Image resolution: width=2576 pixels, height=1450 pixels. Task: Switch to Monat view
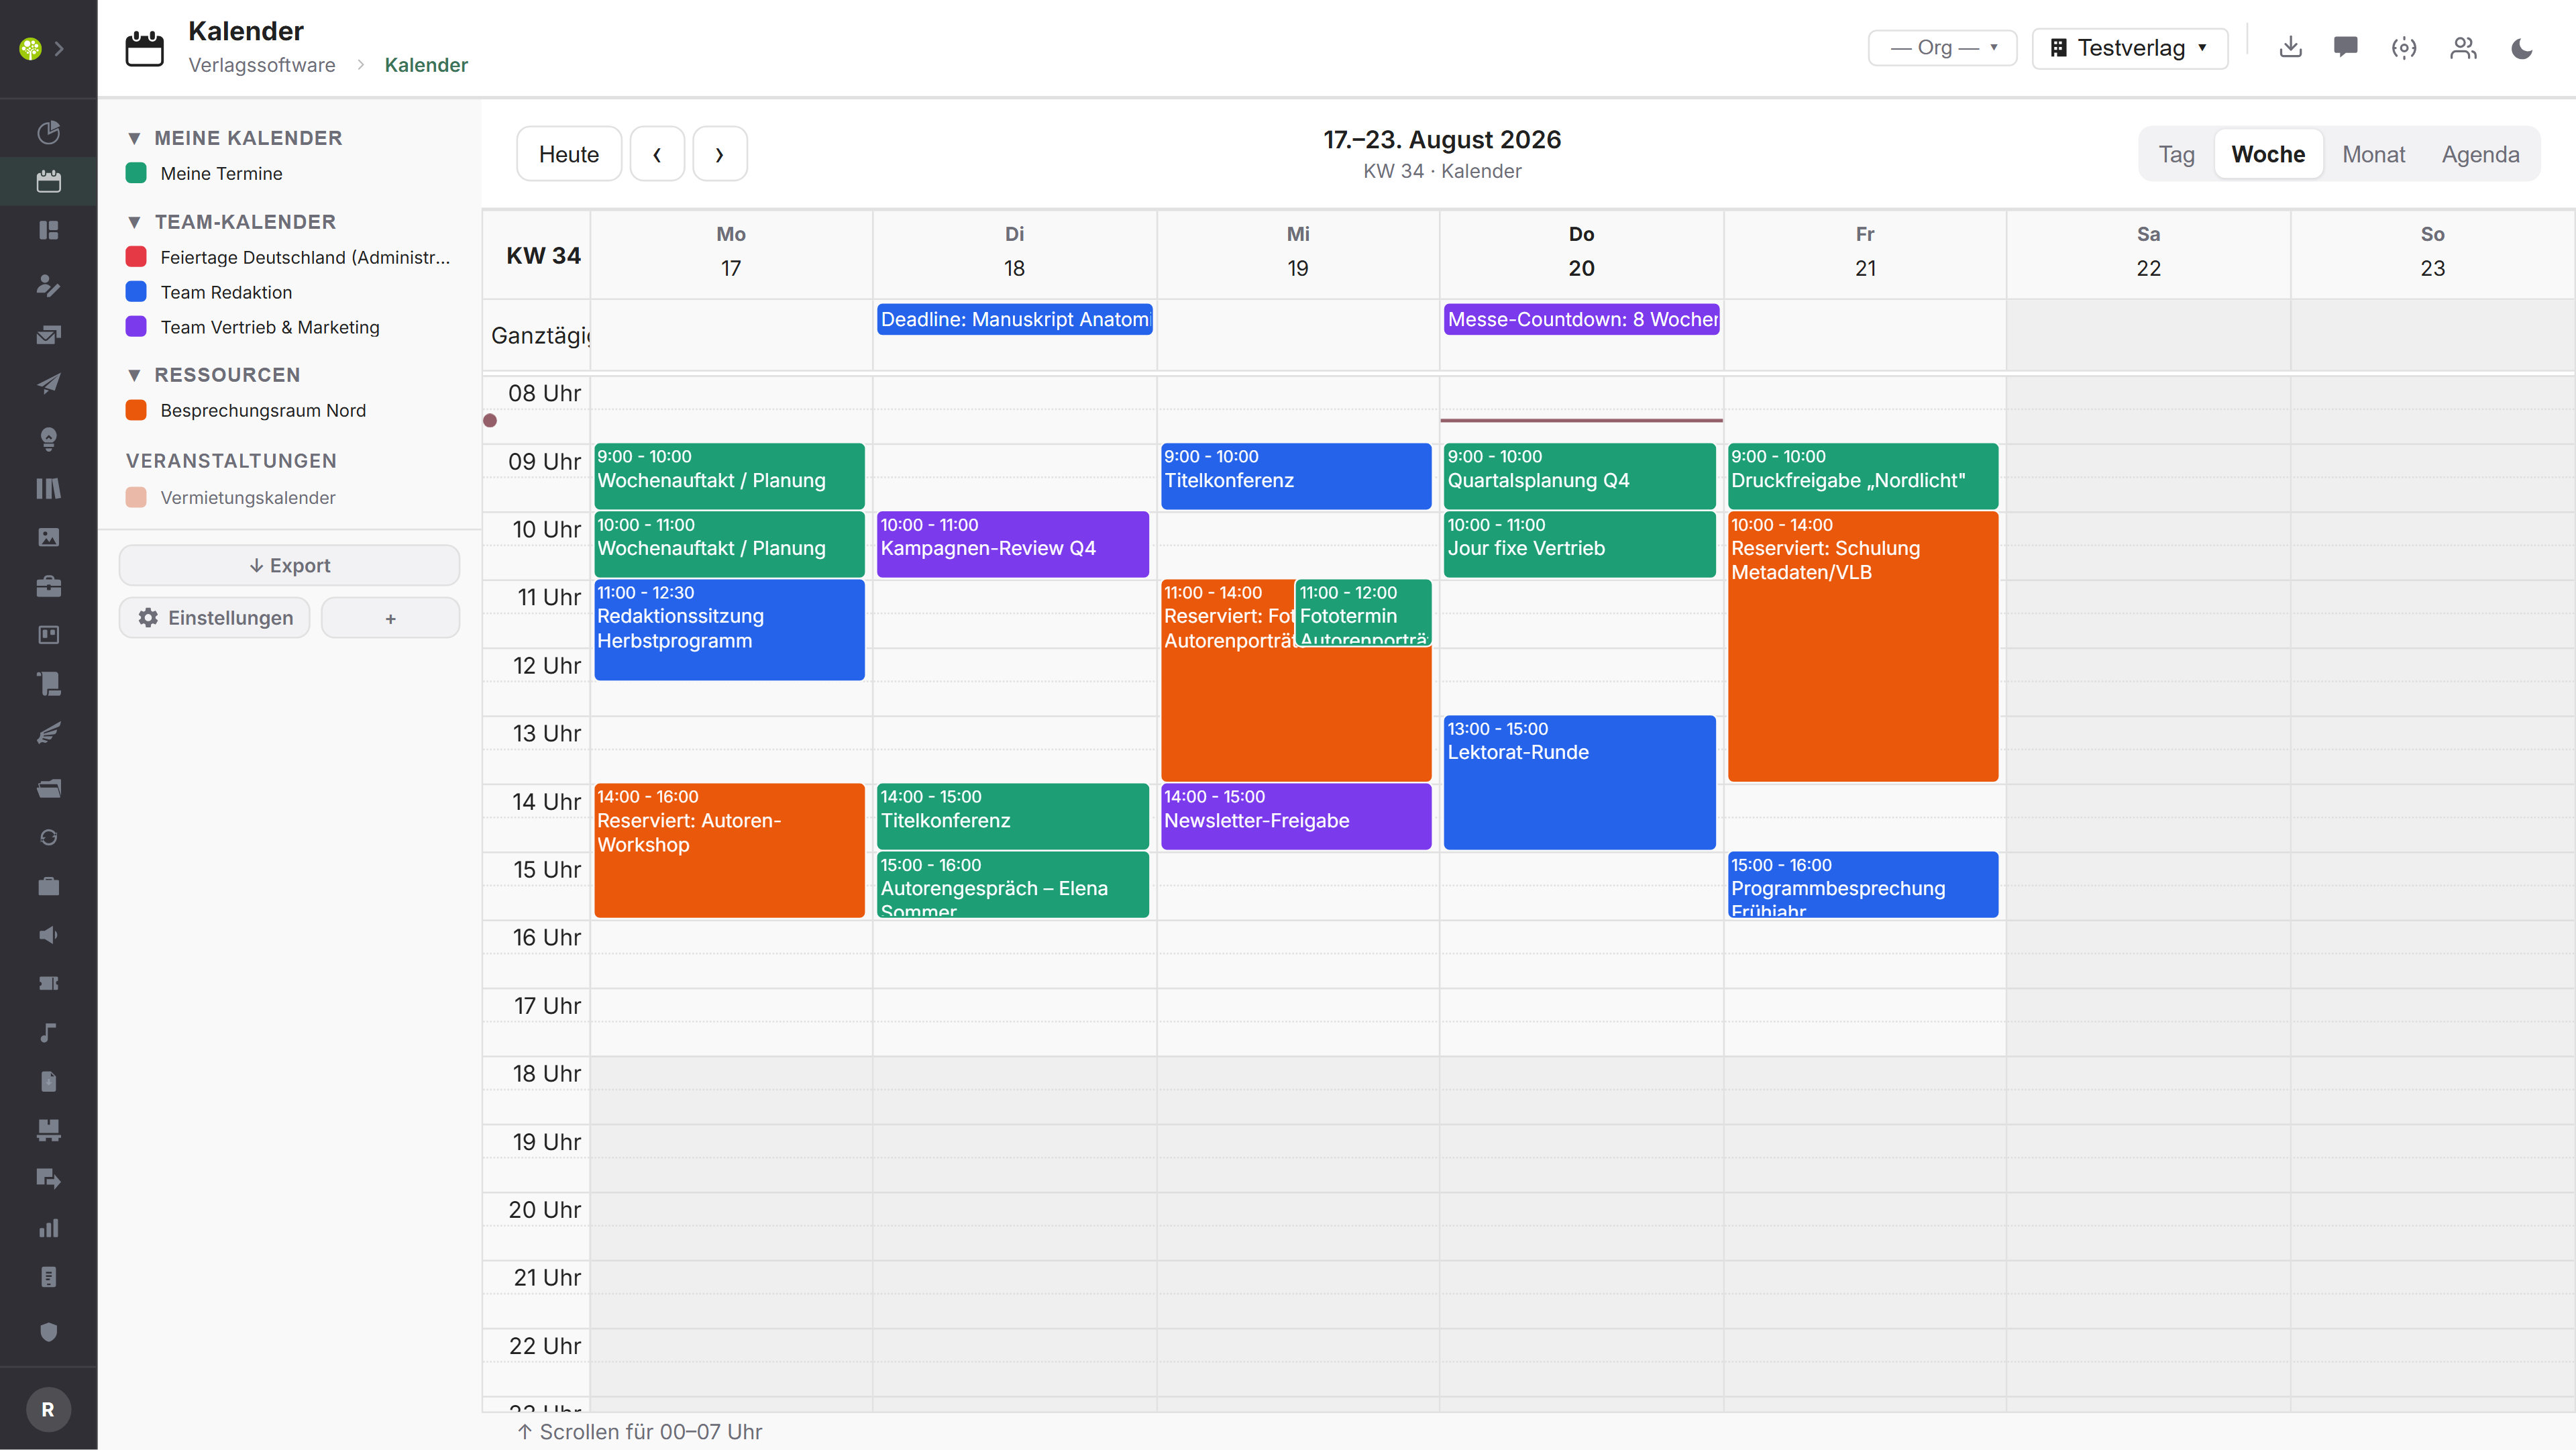[x=2373, y=154]
